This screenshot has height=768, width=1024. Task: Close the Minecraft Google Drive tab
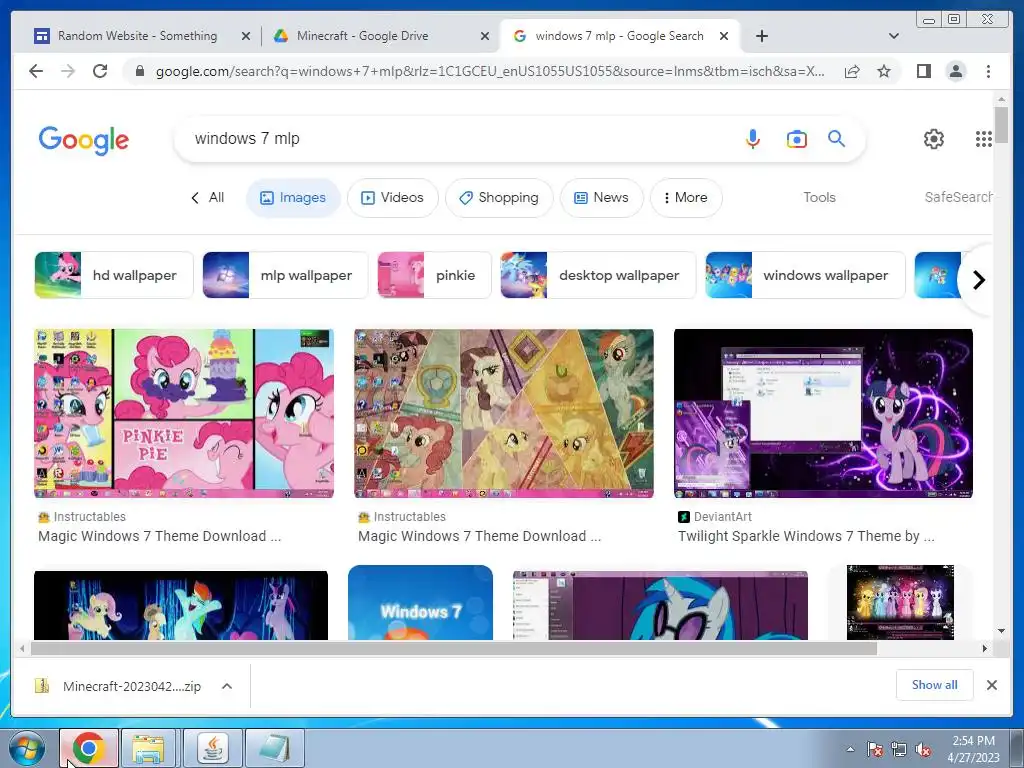tap(485, 36)
